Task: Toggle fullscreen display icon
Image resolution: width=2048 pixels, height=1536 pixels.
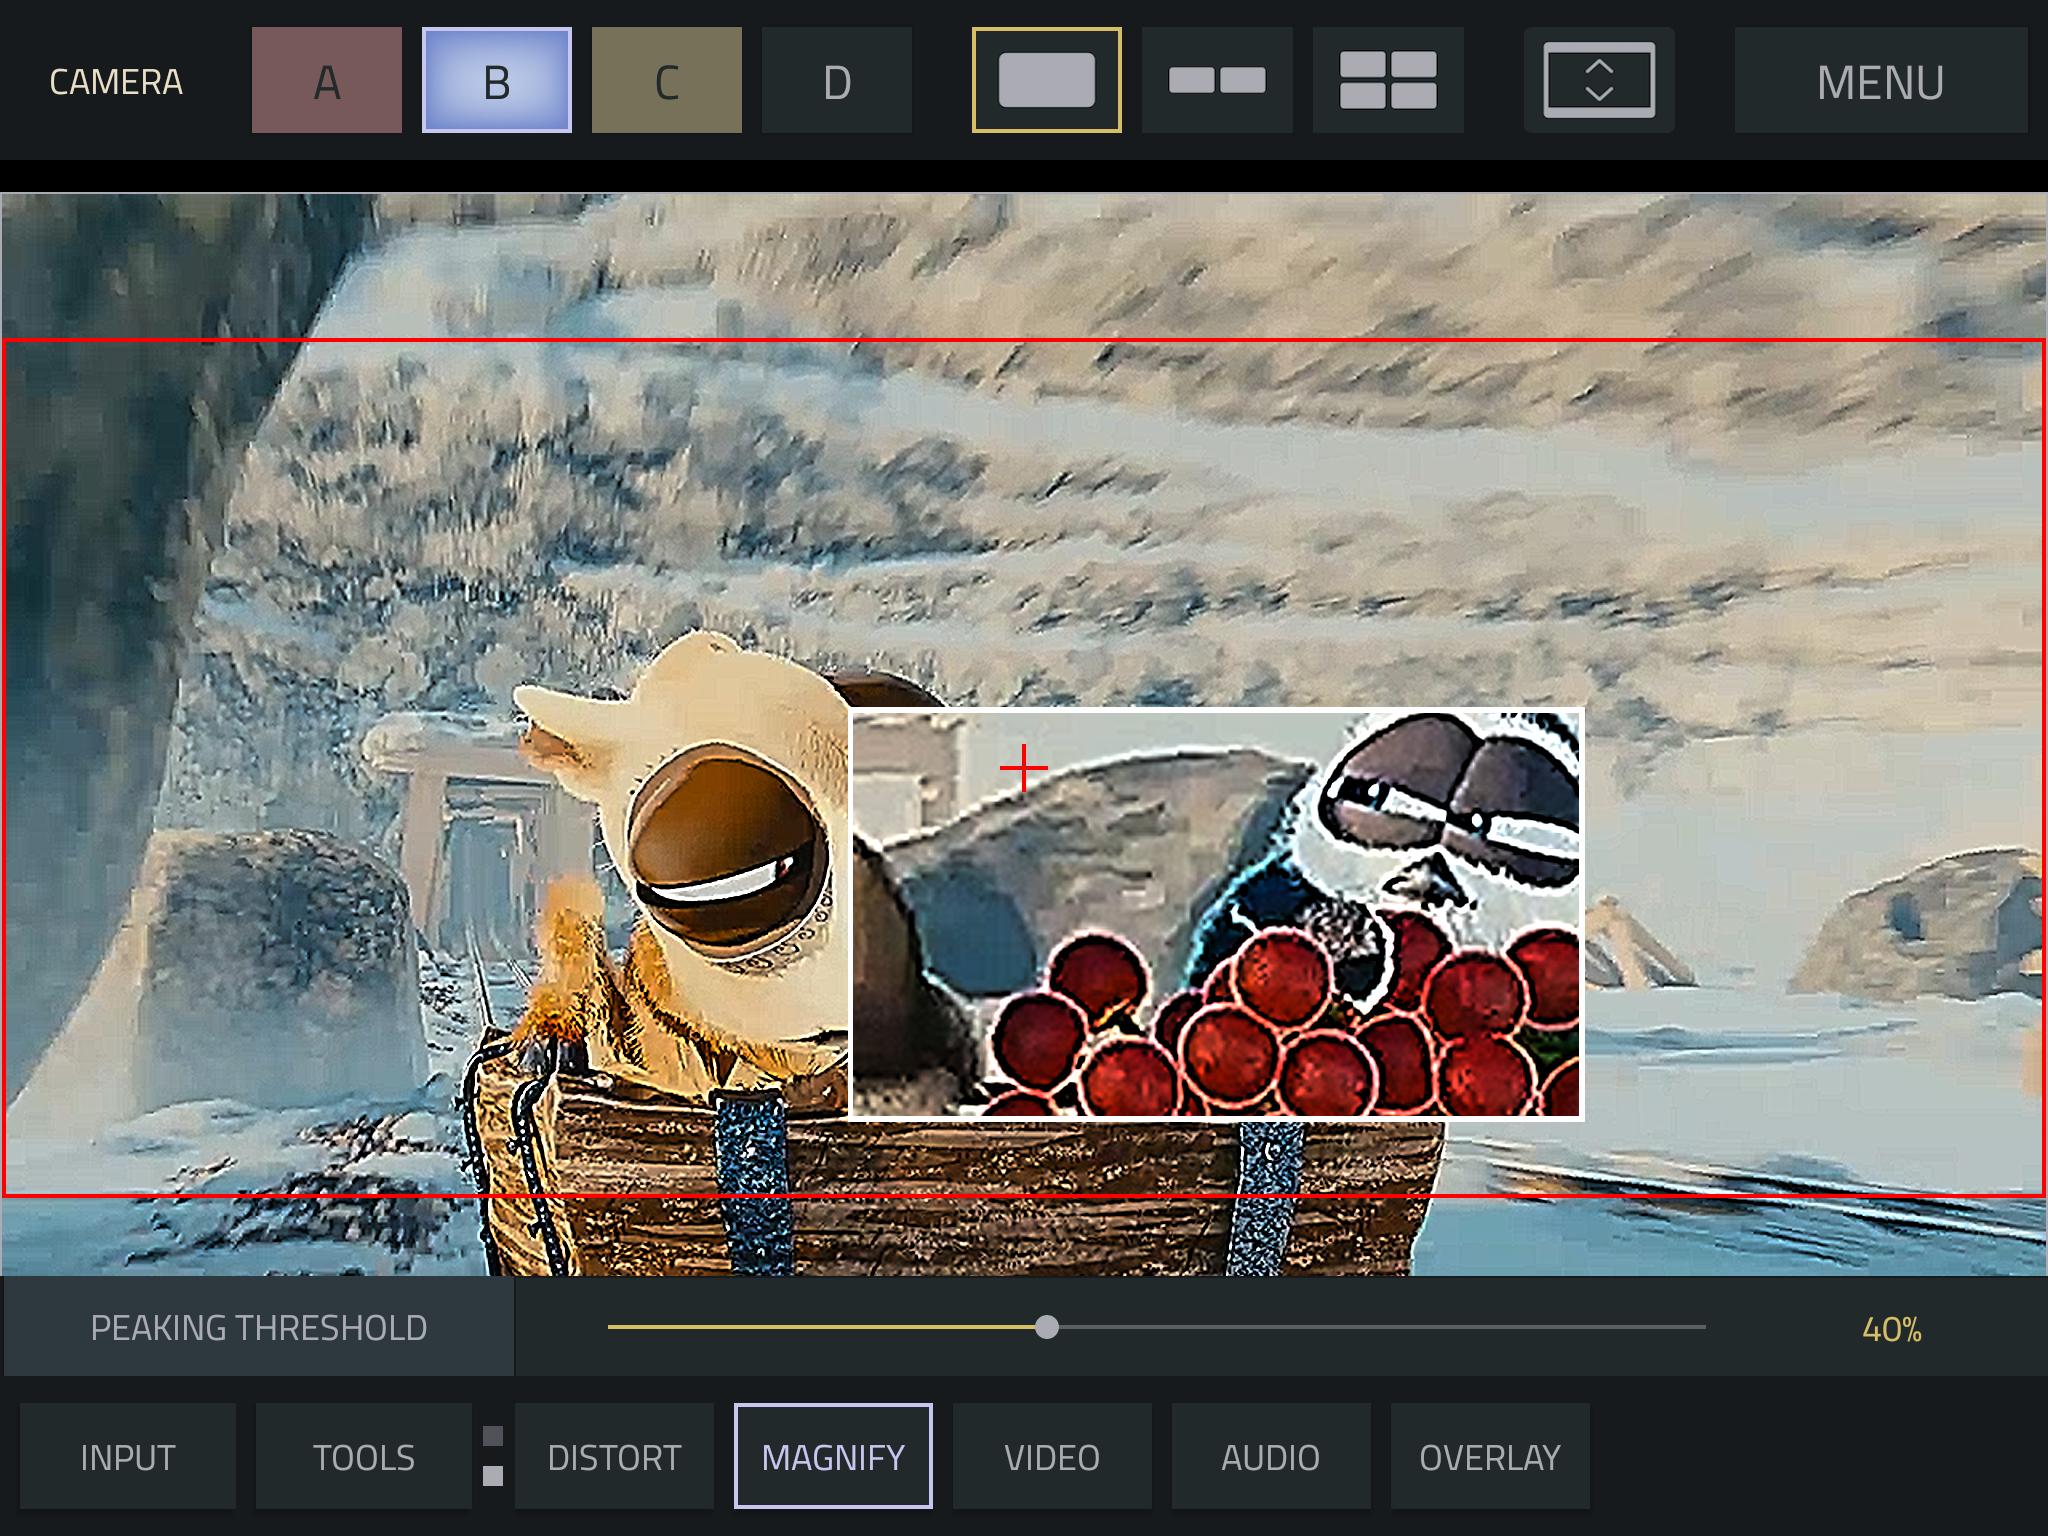Action: coord(1599,80)
